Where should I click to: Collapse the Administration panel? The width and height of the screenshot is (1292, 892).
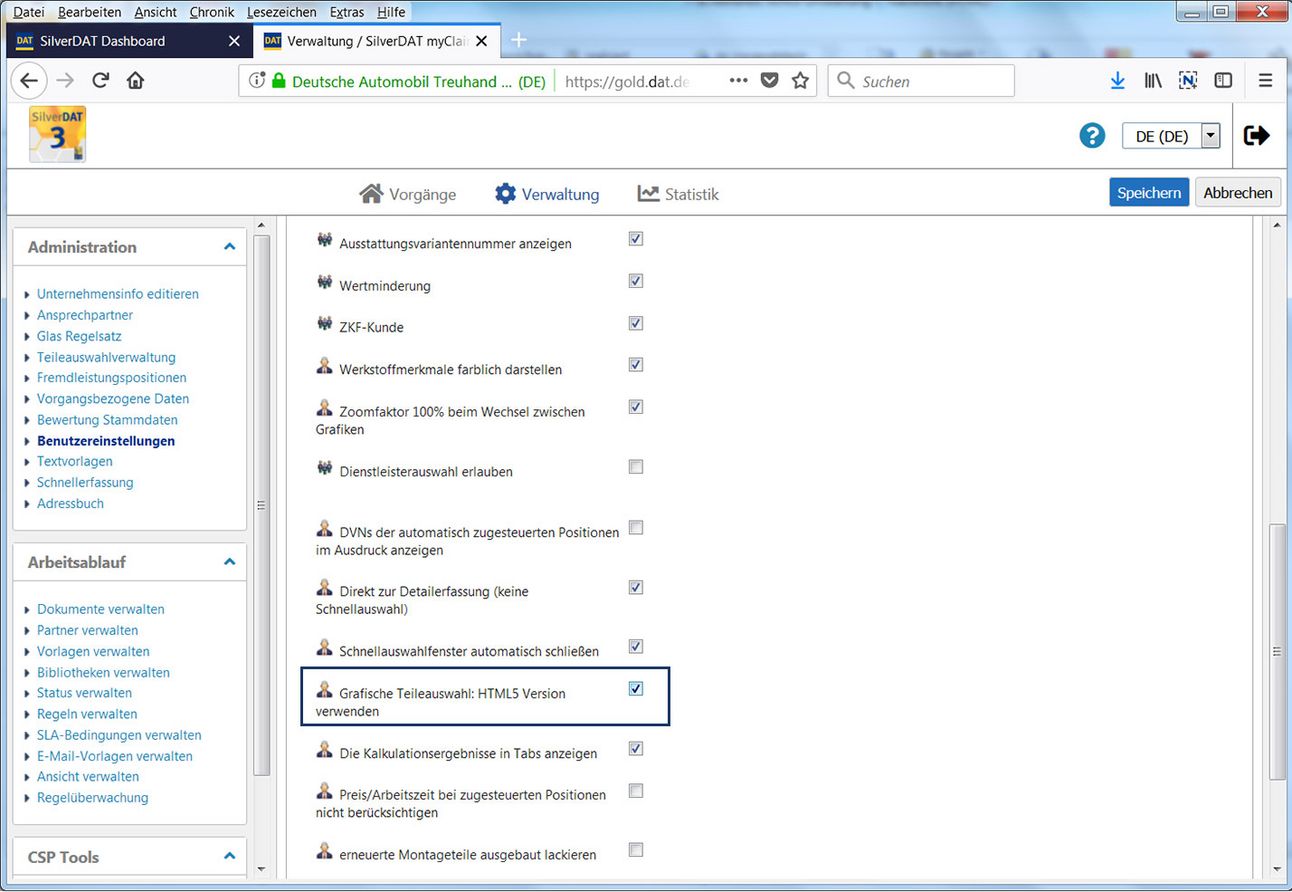tap(229, 247)
